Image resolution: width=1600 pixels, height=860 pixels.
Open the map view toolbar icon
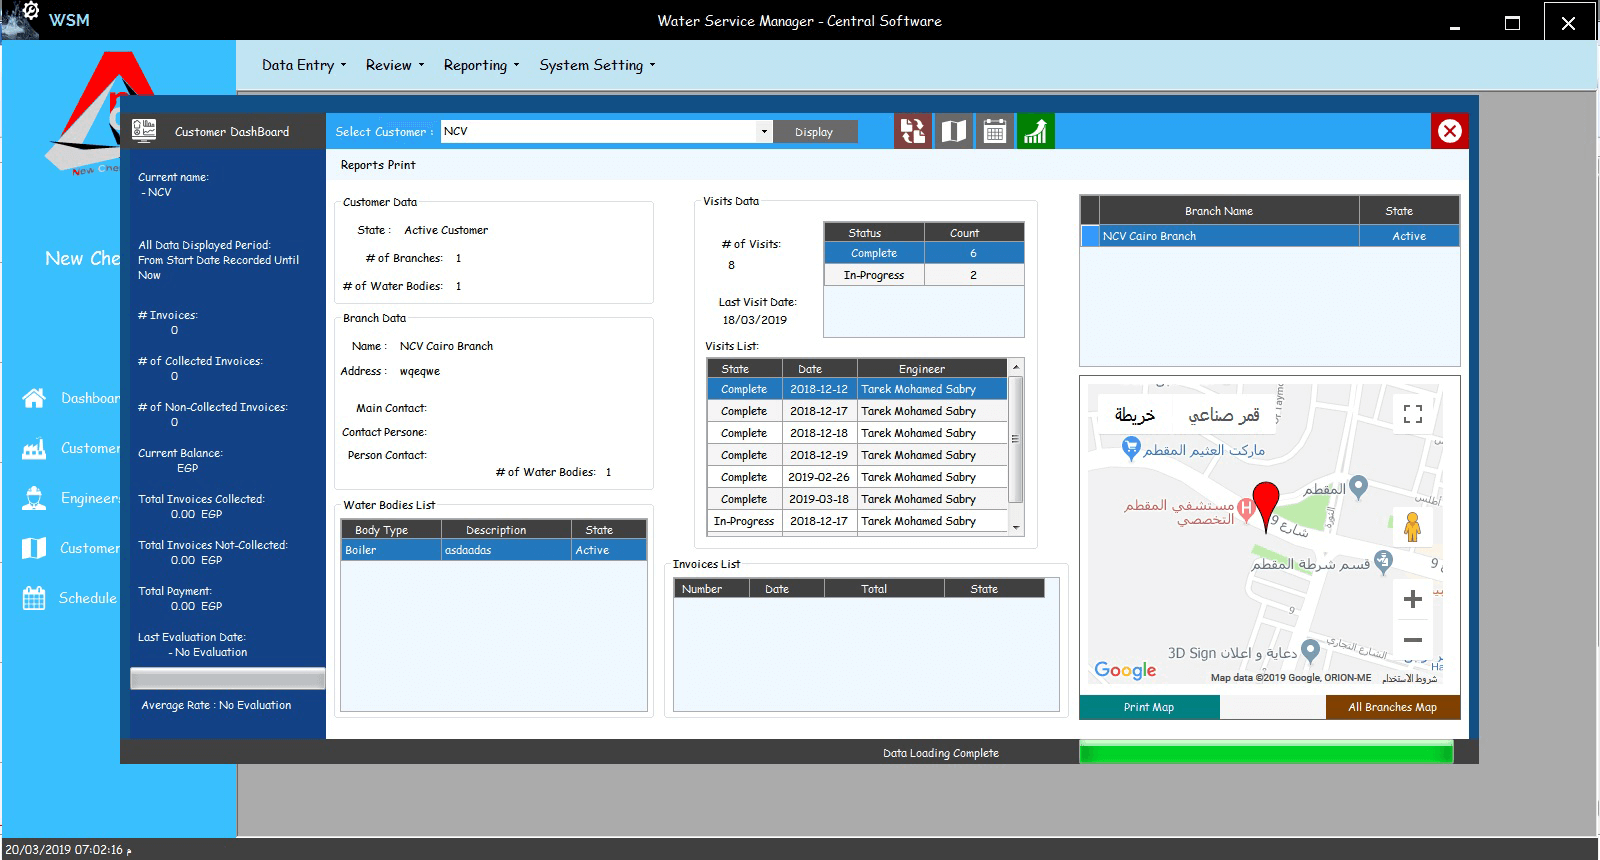click(953, 131)
